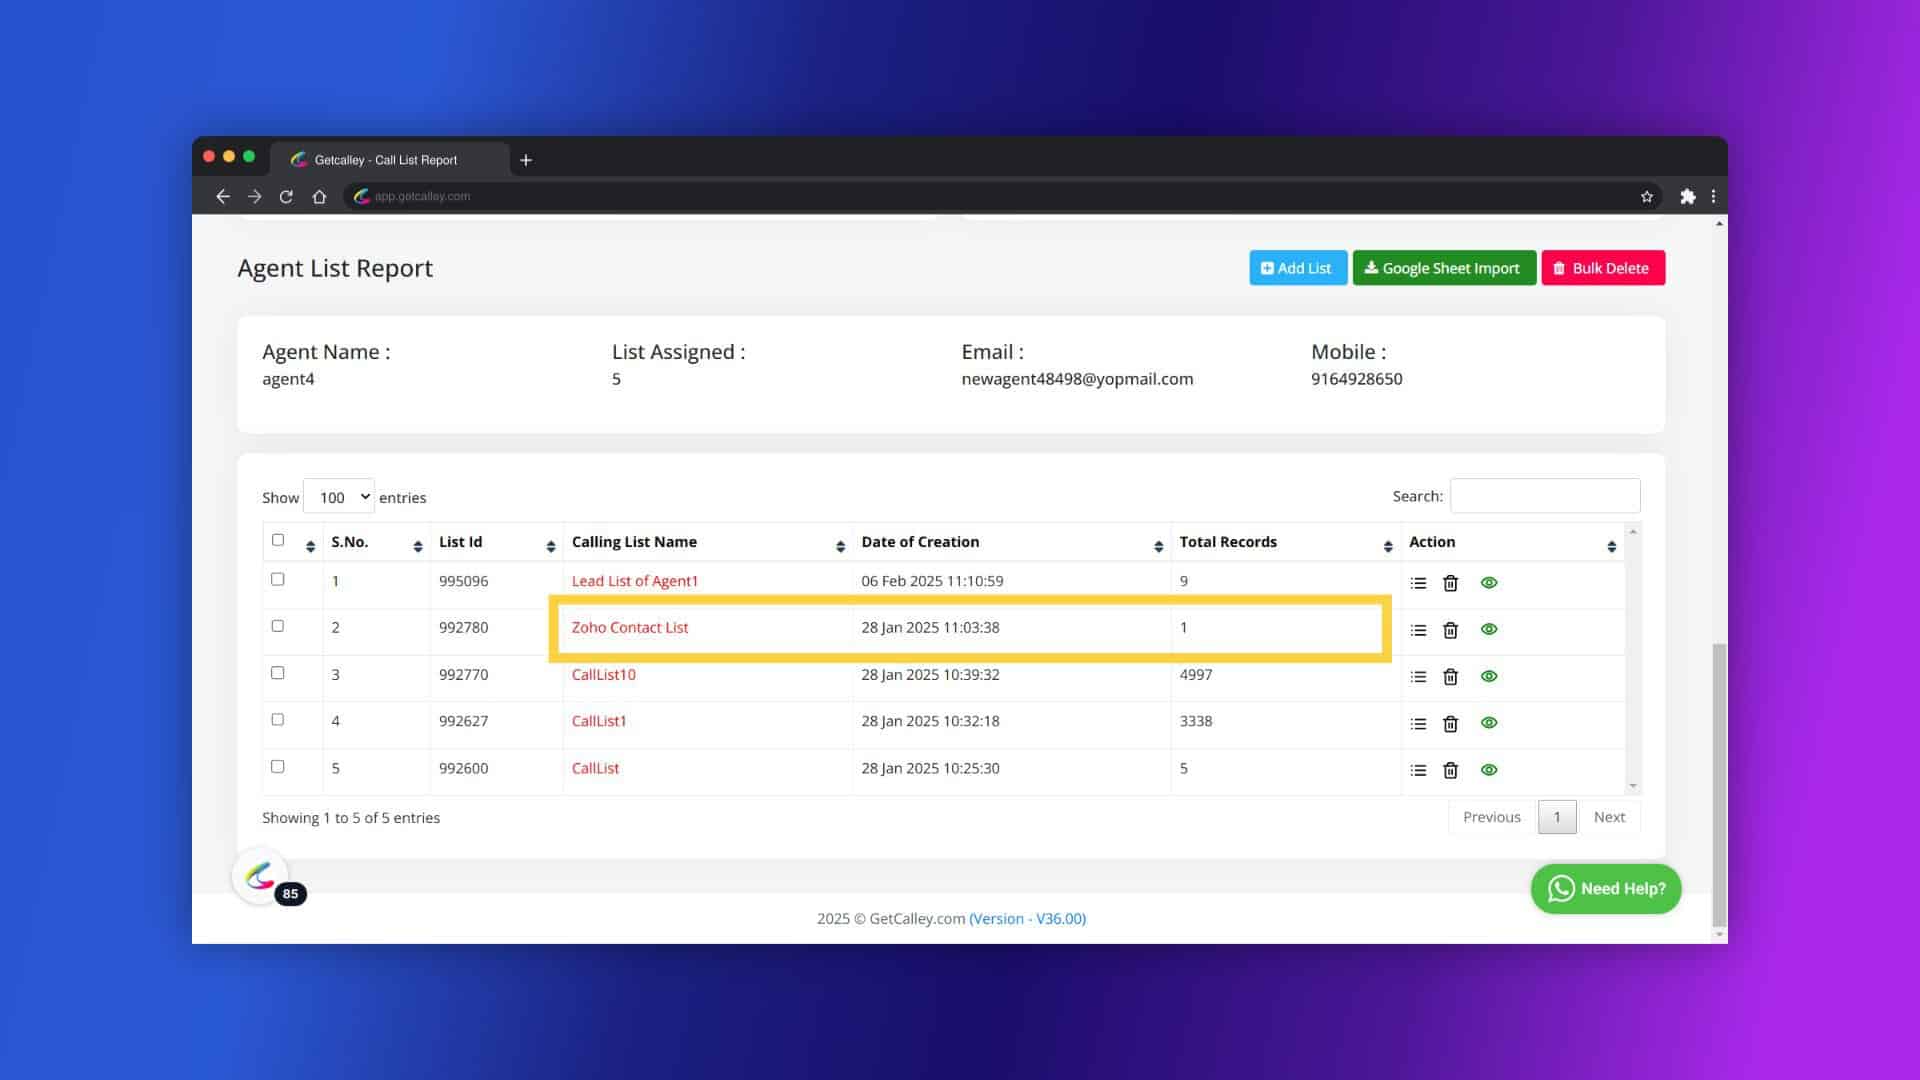The width and height of the screenshot is (1920, 1080).
Task: Toggle checkbox for CallList10 row
Action: (x=277, y=673)
